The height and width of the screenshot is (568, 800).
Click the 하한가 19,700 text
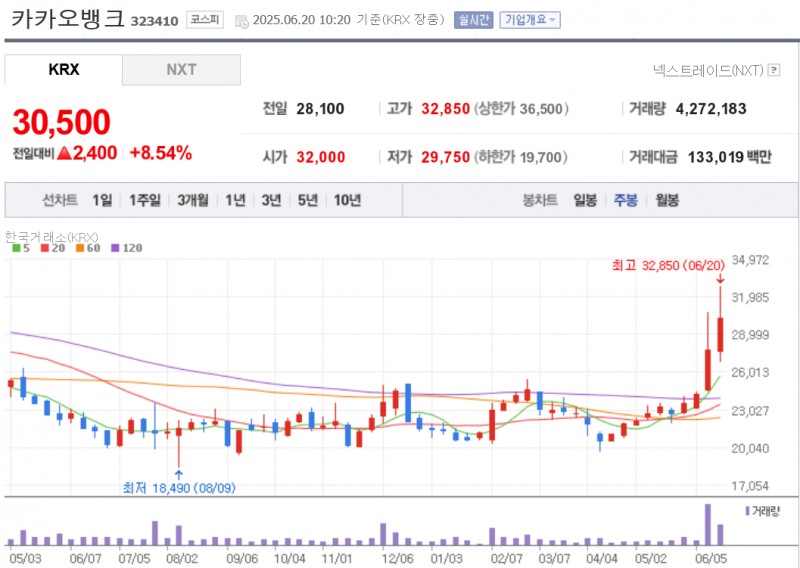520,157
